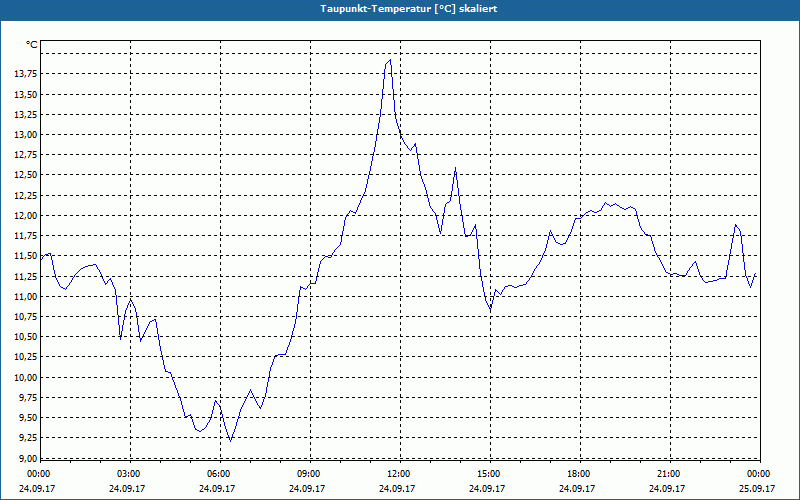
Task: Select the 12:00 time label
Action: point(399,474)
